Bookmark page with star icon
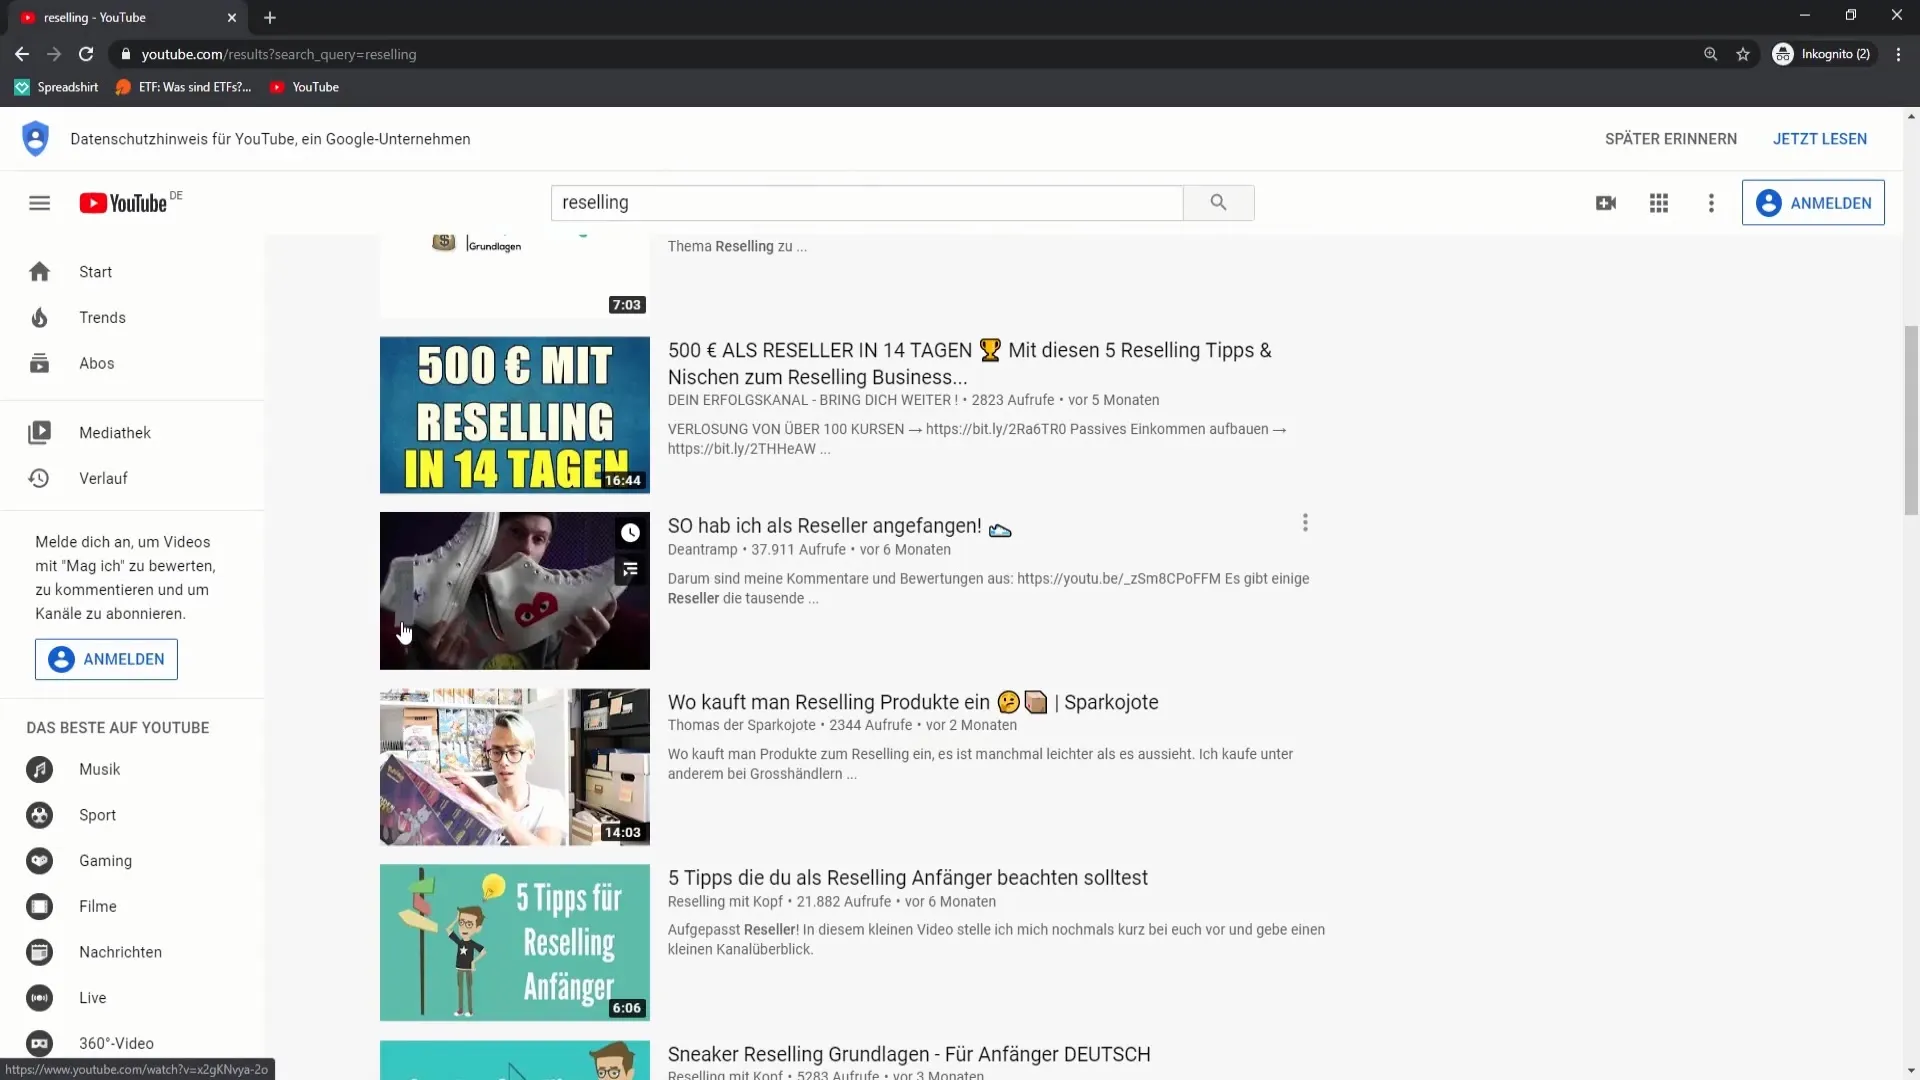1920x1080 pixels. [x=1743, y=54]
